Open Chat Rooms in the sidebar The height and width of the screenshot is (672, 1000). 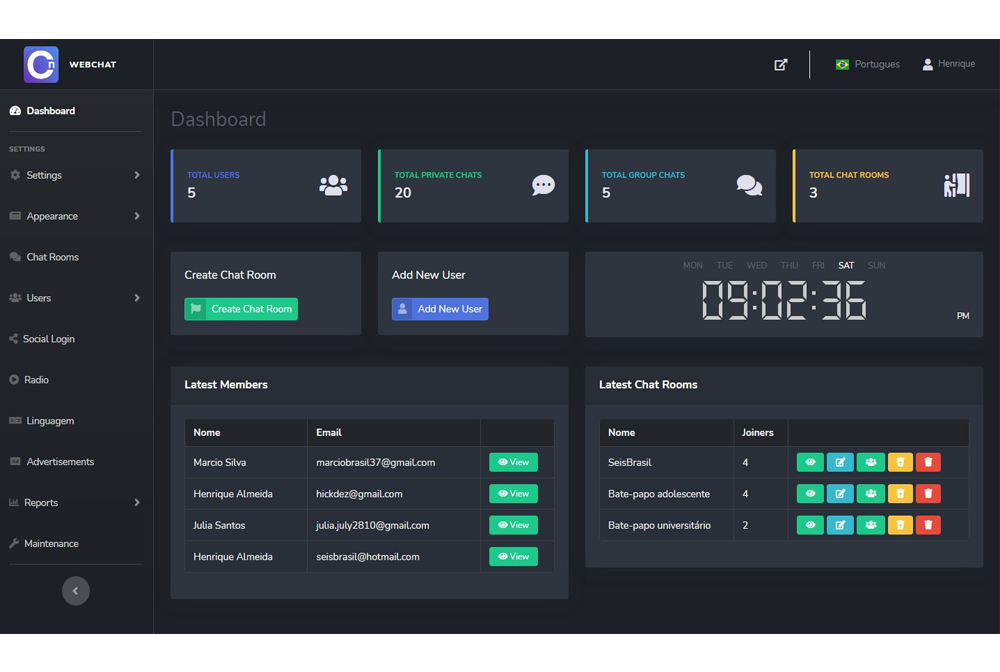pos(52,257)
